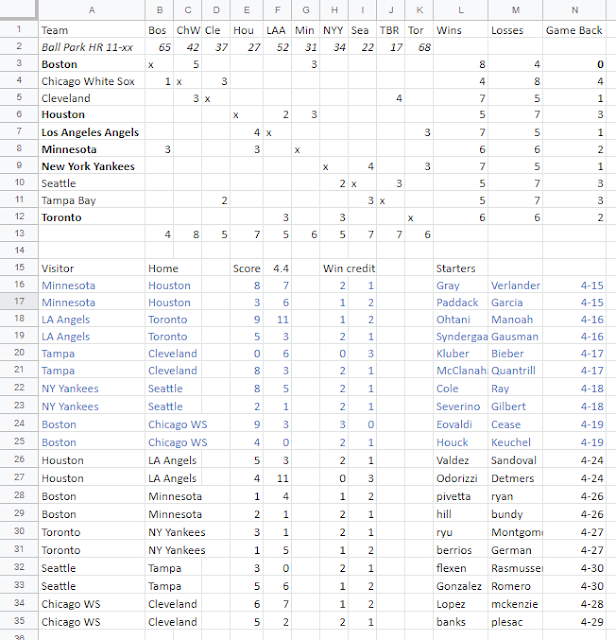
Task: Click the bold 'Minnesota' cell in row 8
Action: [x=92, y=149]
